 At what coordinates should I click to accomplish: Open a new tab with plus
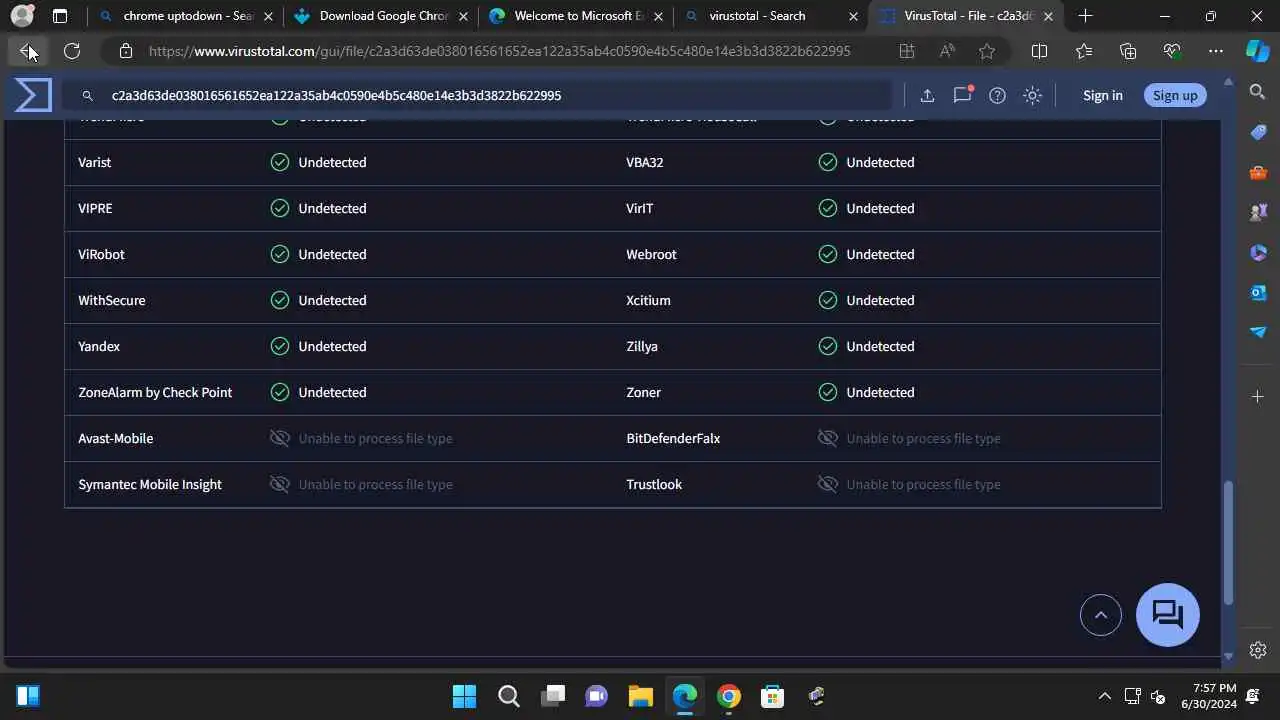pyautogui.click(x=1085, y=16)
